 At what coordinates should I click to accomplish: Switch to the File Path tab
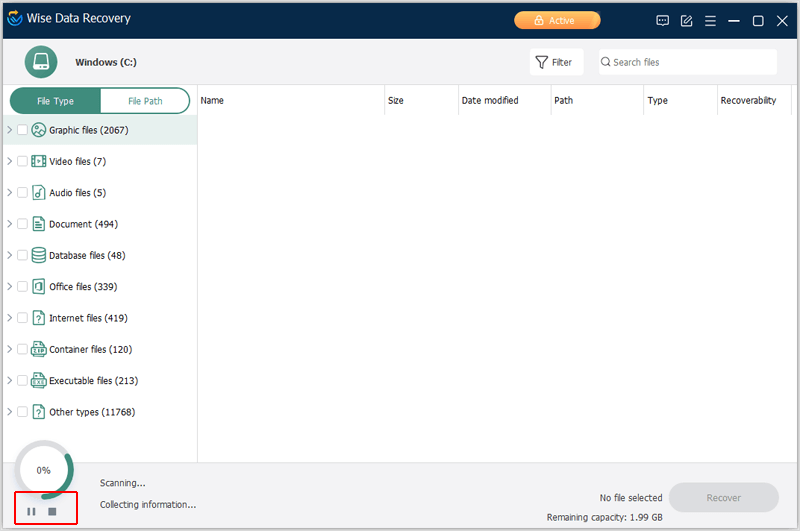click(x=145, y=101)
